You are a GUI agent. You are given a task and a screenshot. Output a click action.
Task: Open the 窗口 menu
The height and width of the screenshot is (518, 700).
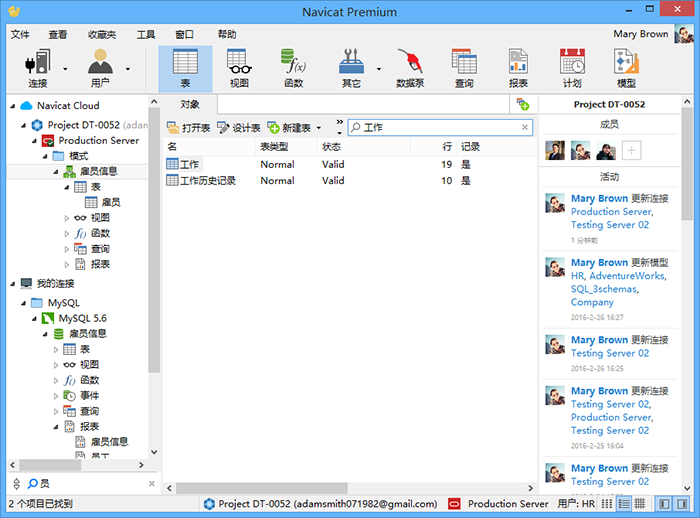(x=184, y=34)
